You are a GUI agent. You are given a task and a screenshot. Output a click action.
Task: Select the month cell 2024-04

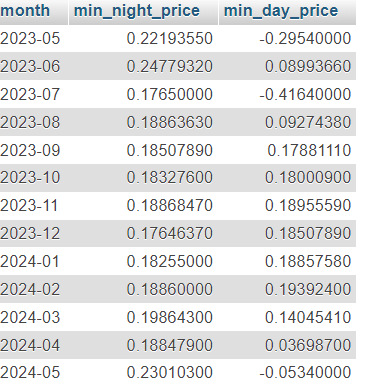(x=30, y=345)
